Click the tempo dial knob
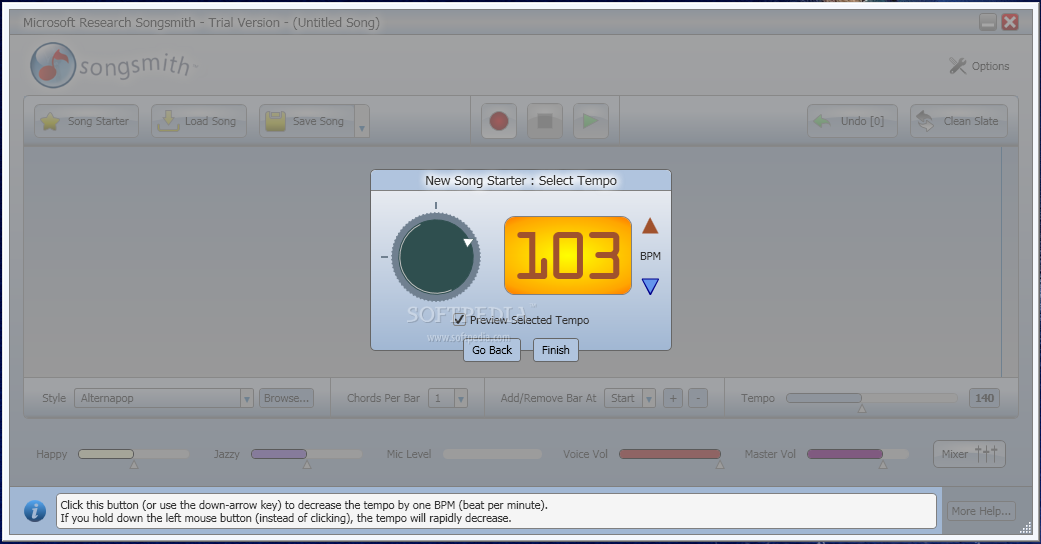 click(x=436, y=257)
